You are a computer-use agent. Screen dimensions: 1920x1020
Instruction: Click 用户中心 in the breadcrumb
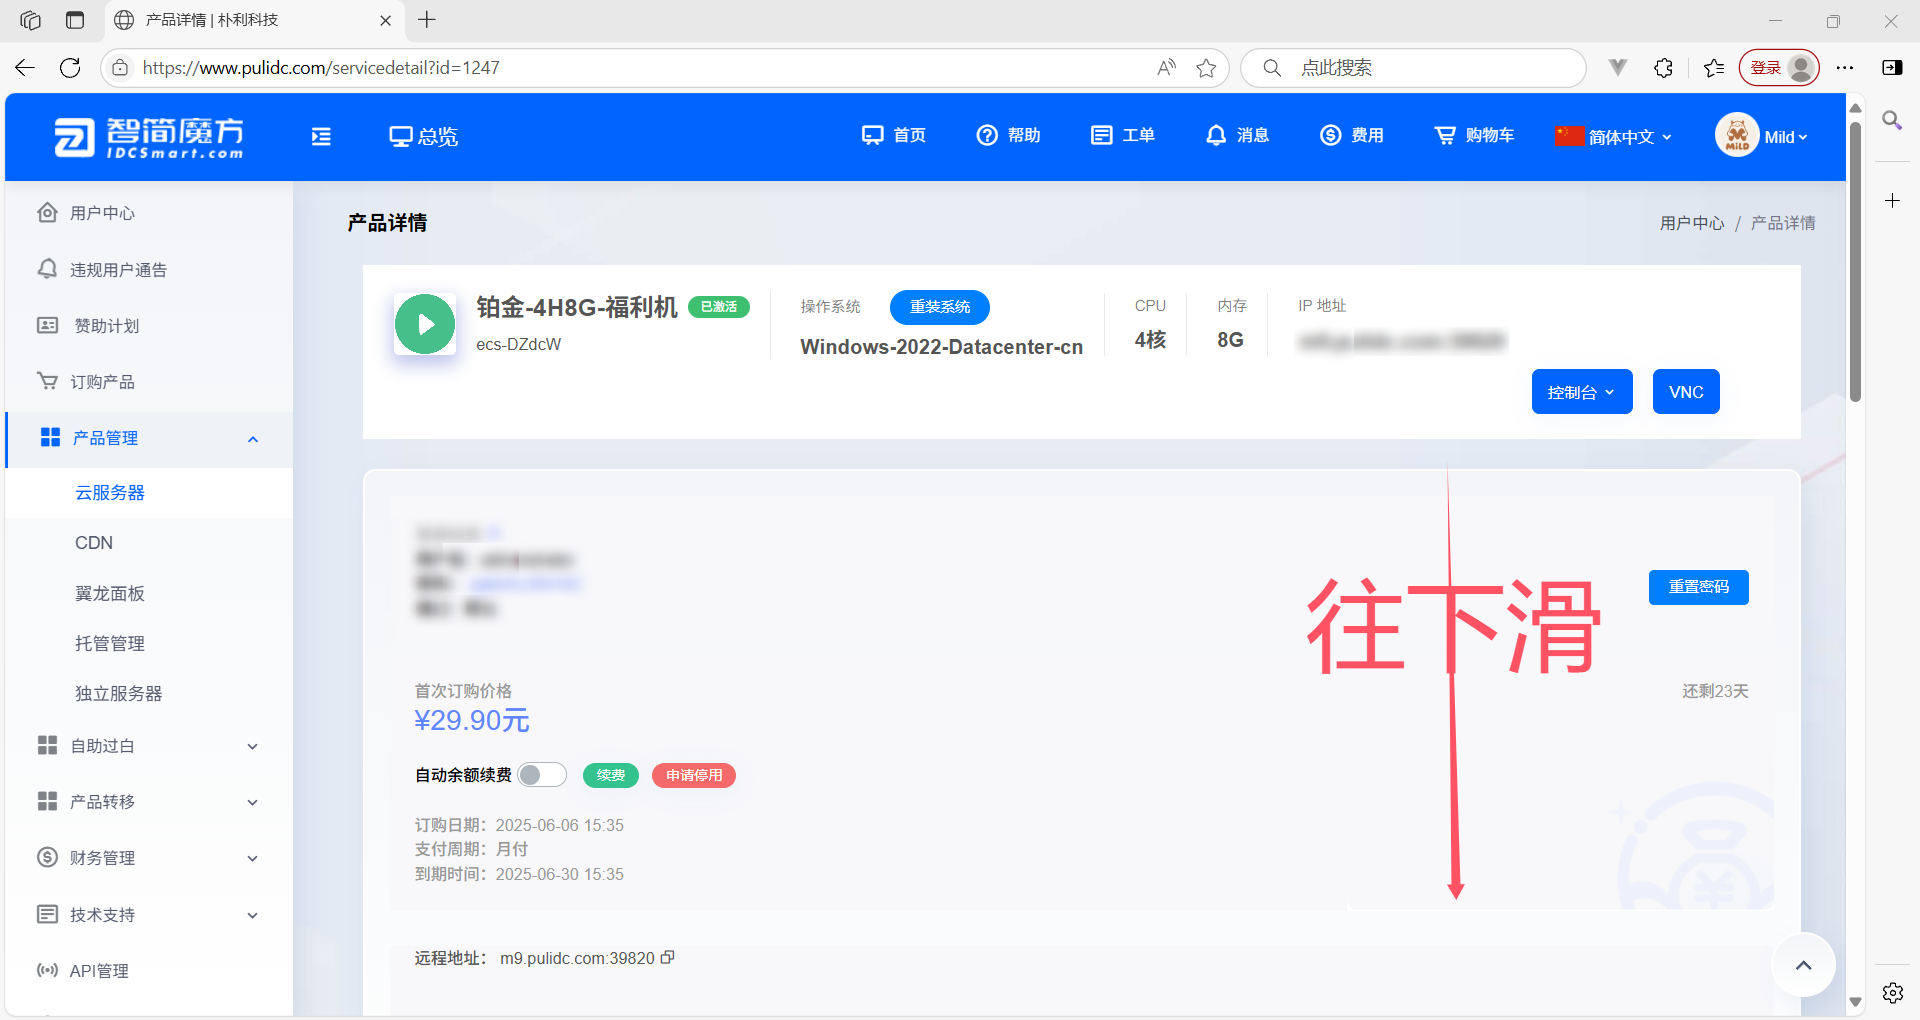tap(1692, 223)
